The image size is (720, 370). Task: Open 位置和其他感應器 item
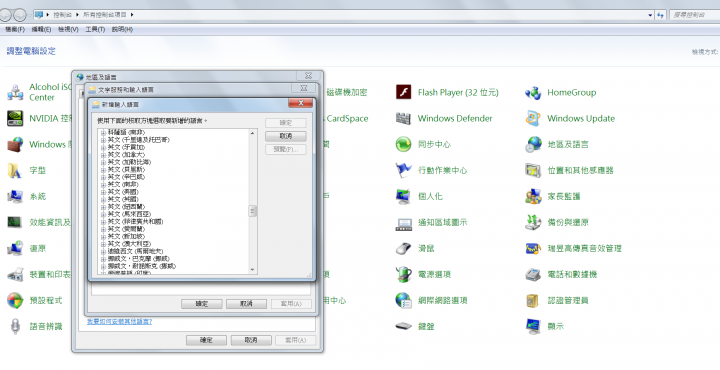(x=569, y=170)
